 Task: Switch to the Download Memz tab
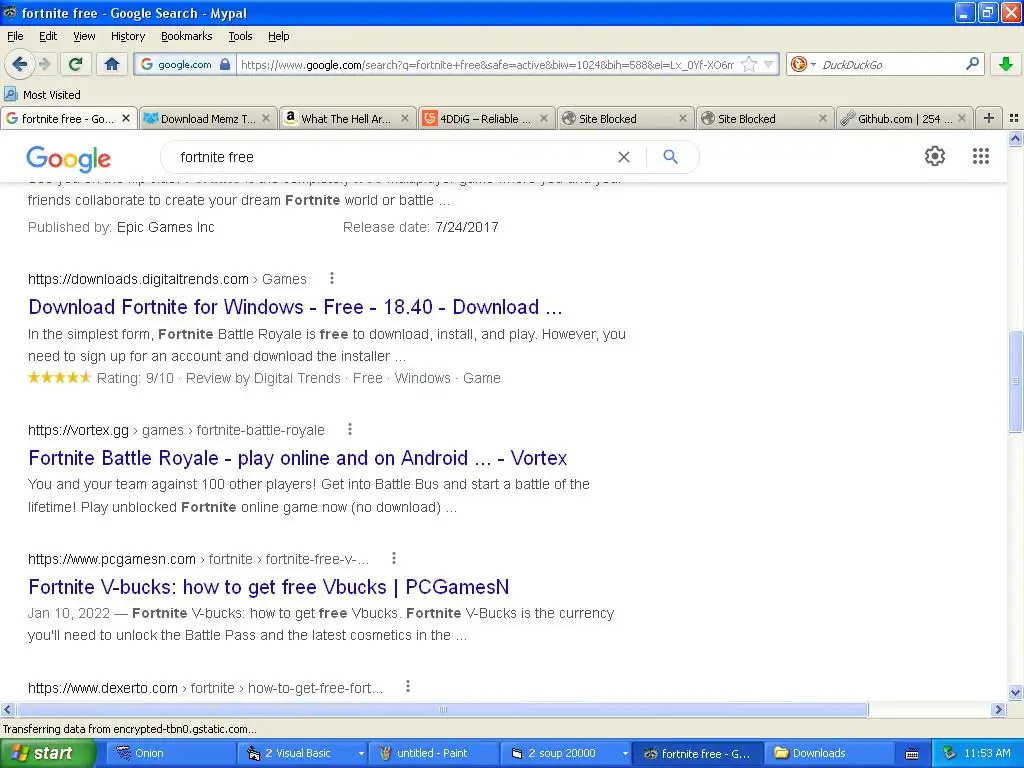207,118
